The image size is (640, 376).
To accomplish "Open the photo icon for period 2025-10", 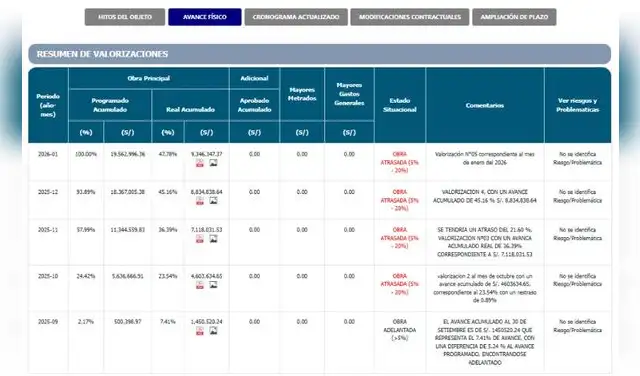I will 213,285.
